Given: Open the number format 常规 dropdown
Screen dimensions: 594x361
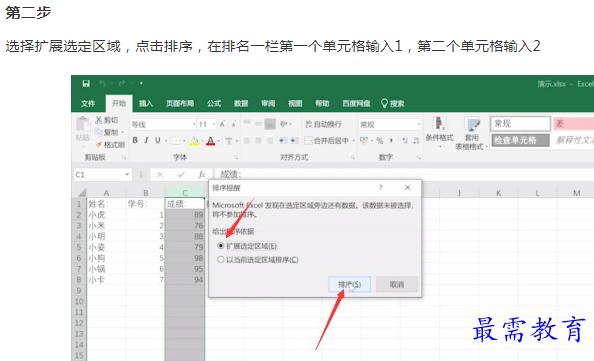Looking at the screenshot, I should coord(419,124).
